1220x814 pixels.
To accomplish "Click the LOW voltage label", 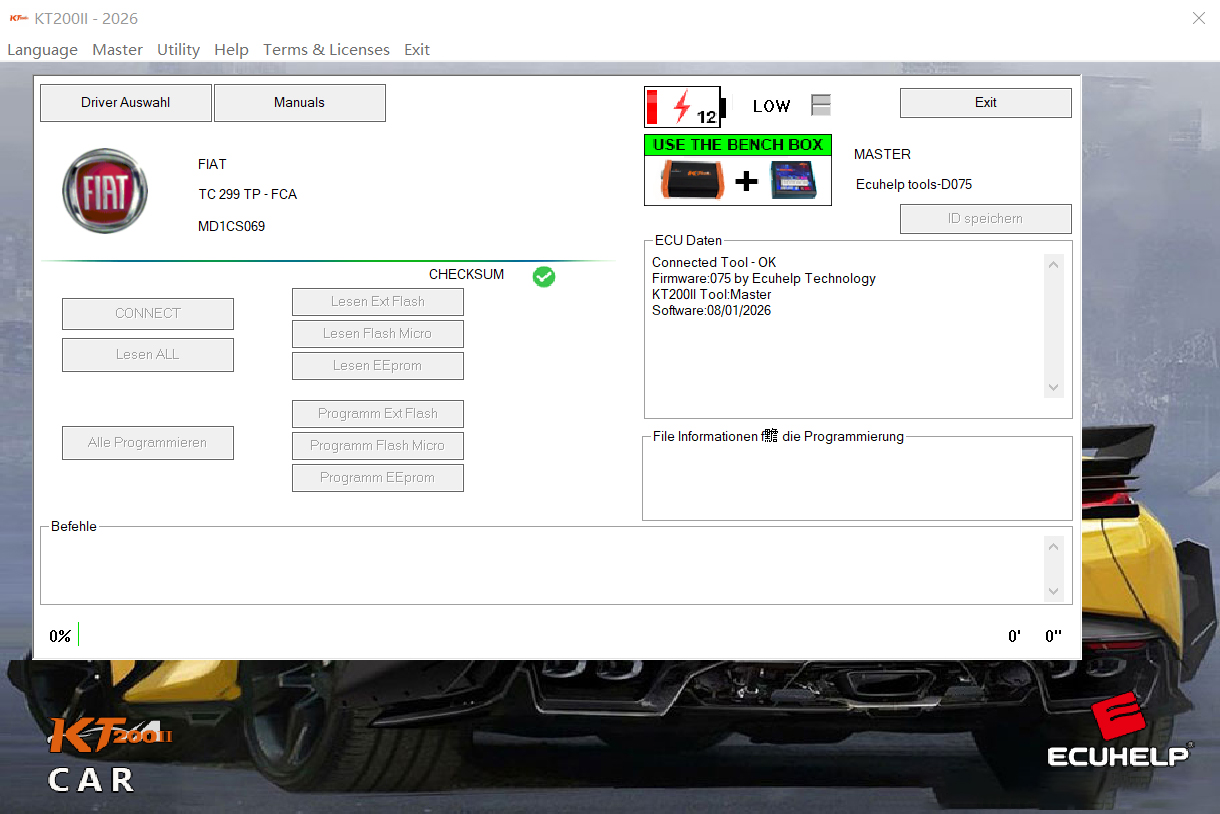I will tap(771, 106).
